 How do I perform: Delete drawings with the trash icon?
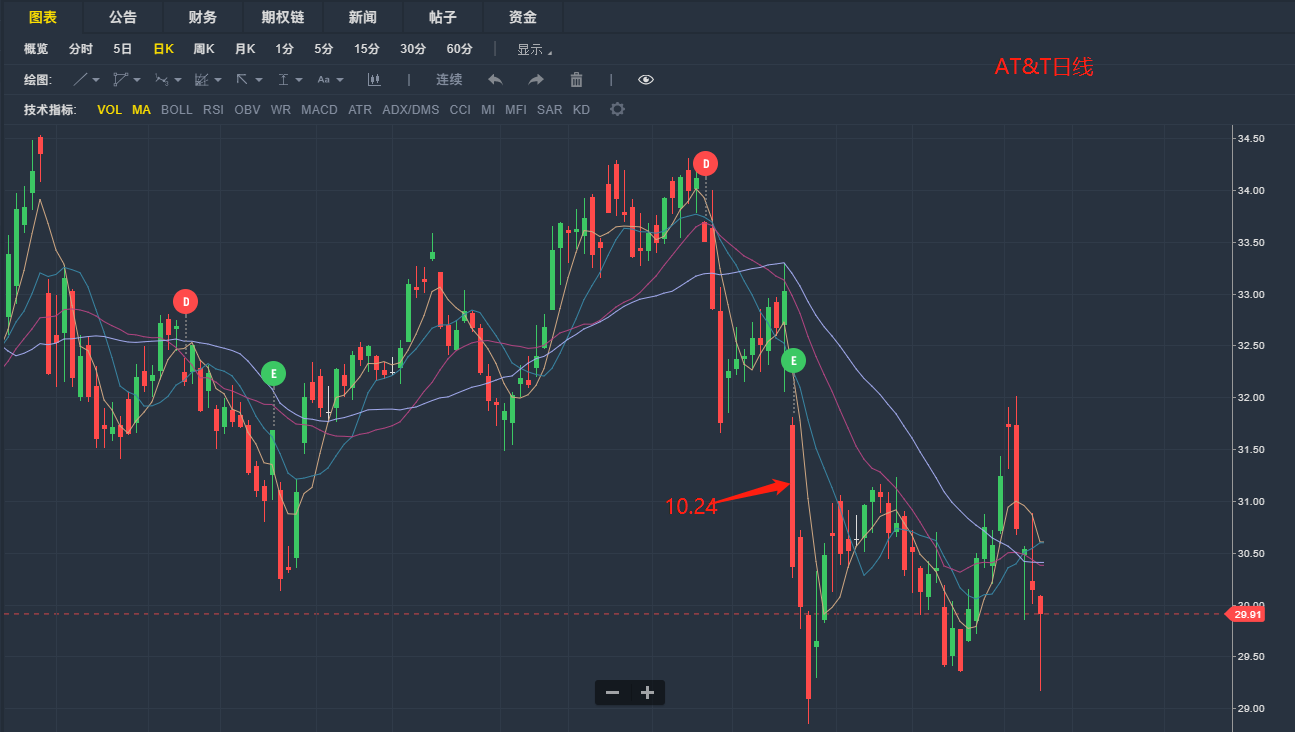point(576,80)
